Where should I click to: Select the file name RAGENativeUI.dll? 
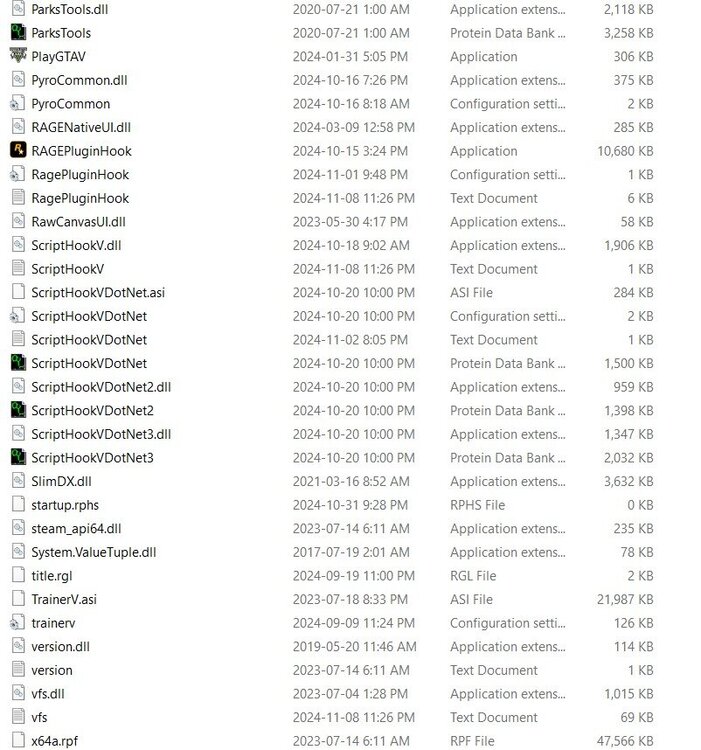(81, 127)
